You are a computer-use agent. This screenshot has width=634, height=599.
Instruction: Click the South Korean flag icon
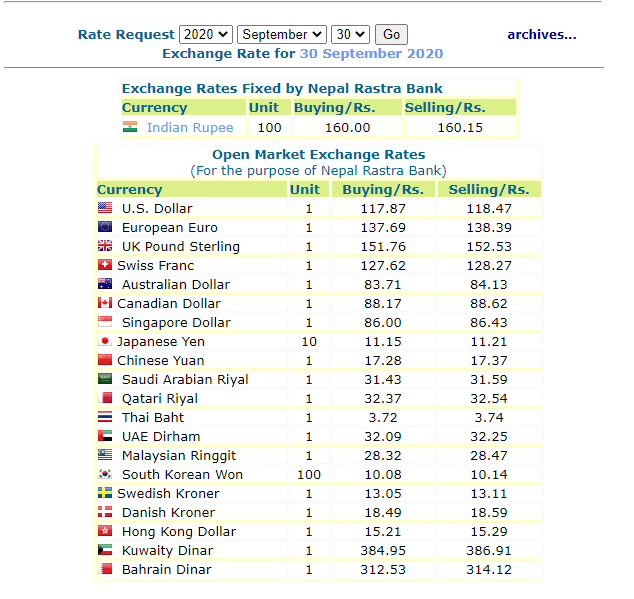105,474
